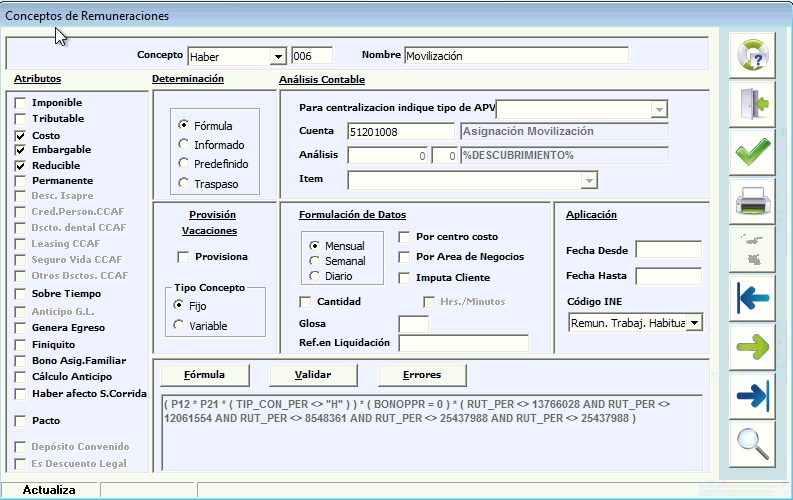Click the Fórmula button
This screenshot has height=500, width=793.
tap(204, 375)
